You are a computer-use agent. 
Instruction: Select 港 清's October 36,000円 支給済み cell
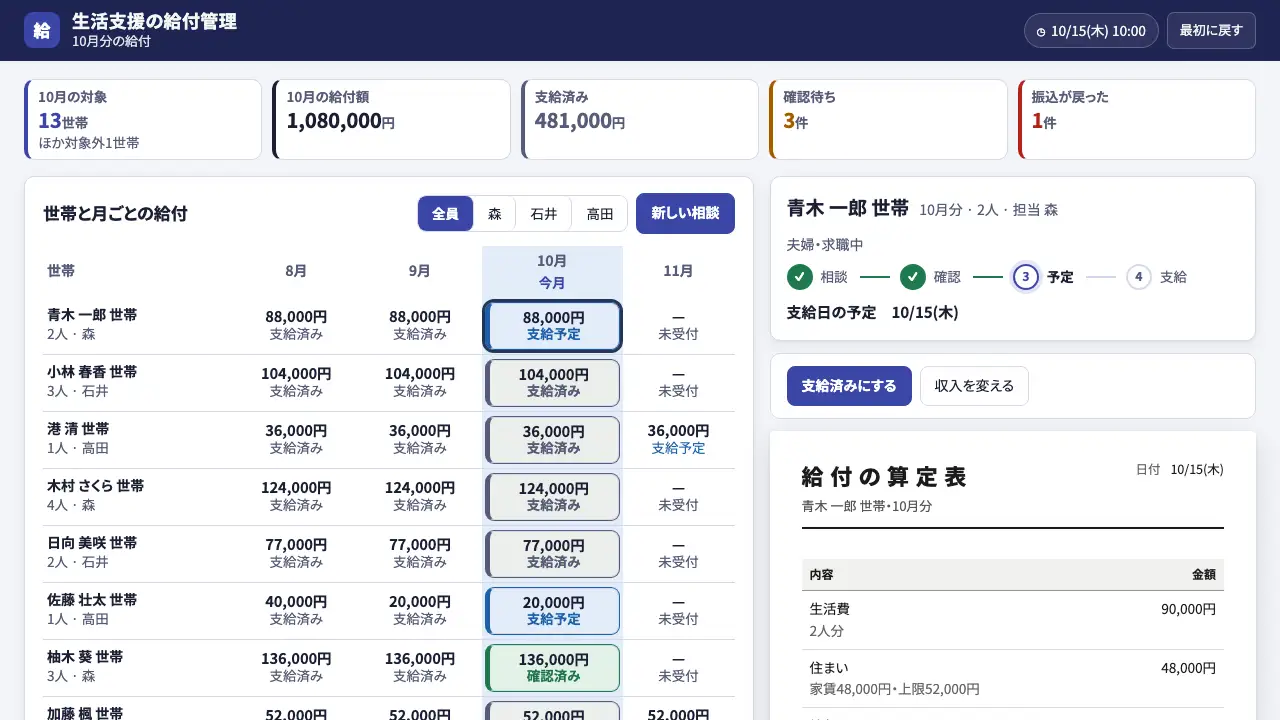pos(553,440)
